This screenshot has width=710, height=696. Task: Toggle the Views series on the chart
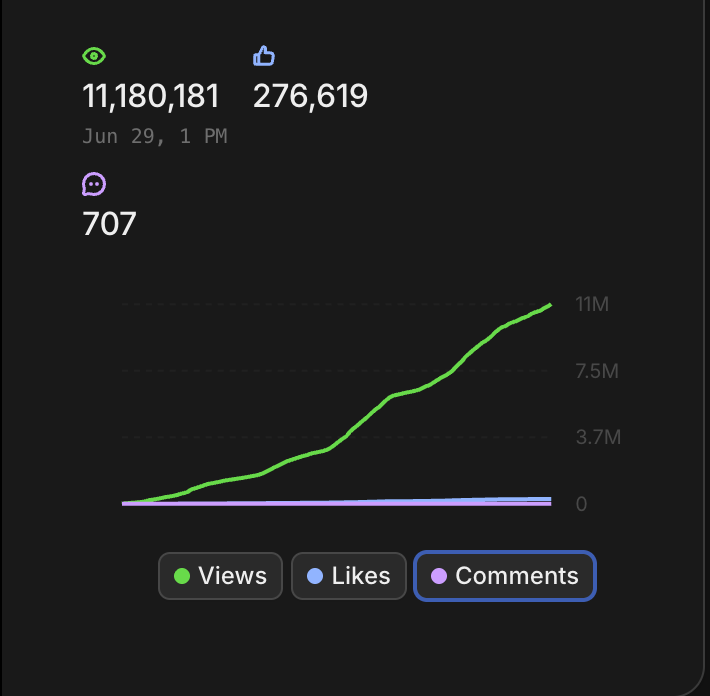click(x=221, y=576)
